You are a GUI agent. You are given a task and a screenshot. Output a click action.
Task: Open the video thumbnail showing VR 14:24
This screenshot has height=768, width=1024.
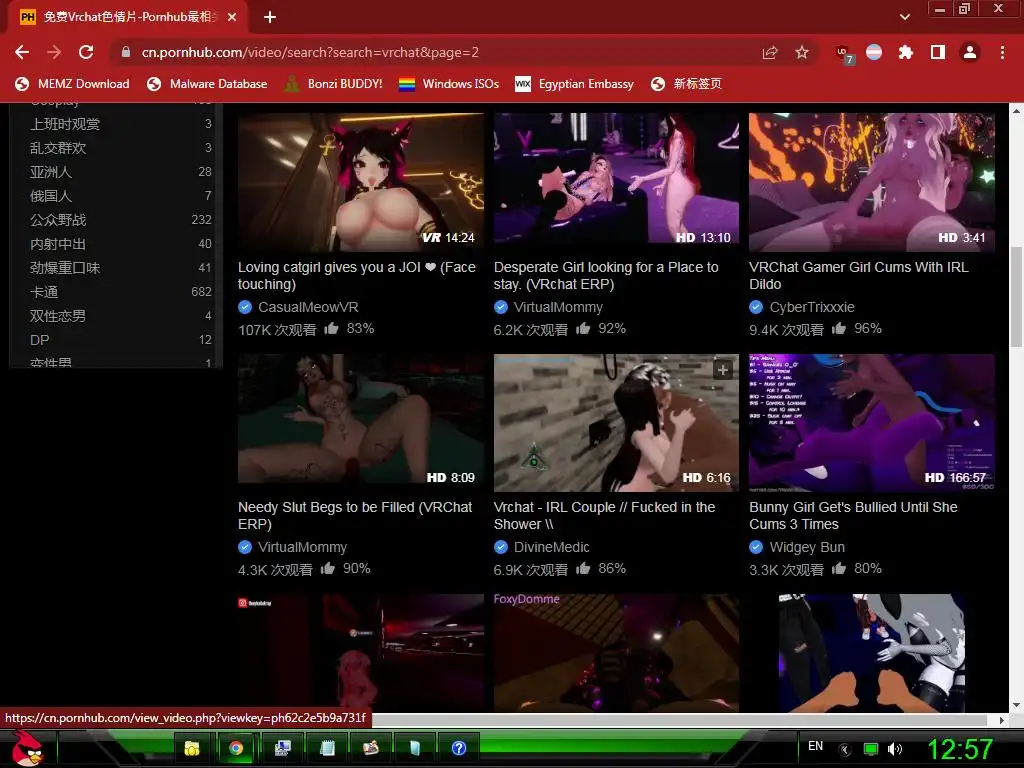[x=360, y=180]
